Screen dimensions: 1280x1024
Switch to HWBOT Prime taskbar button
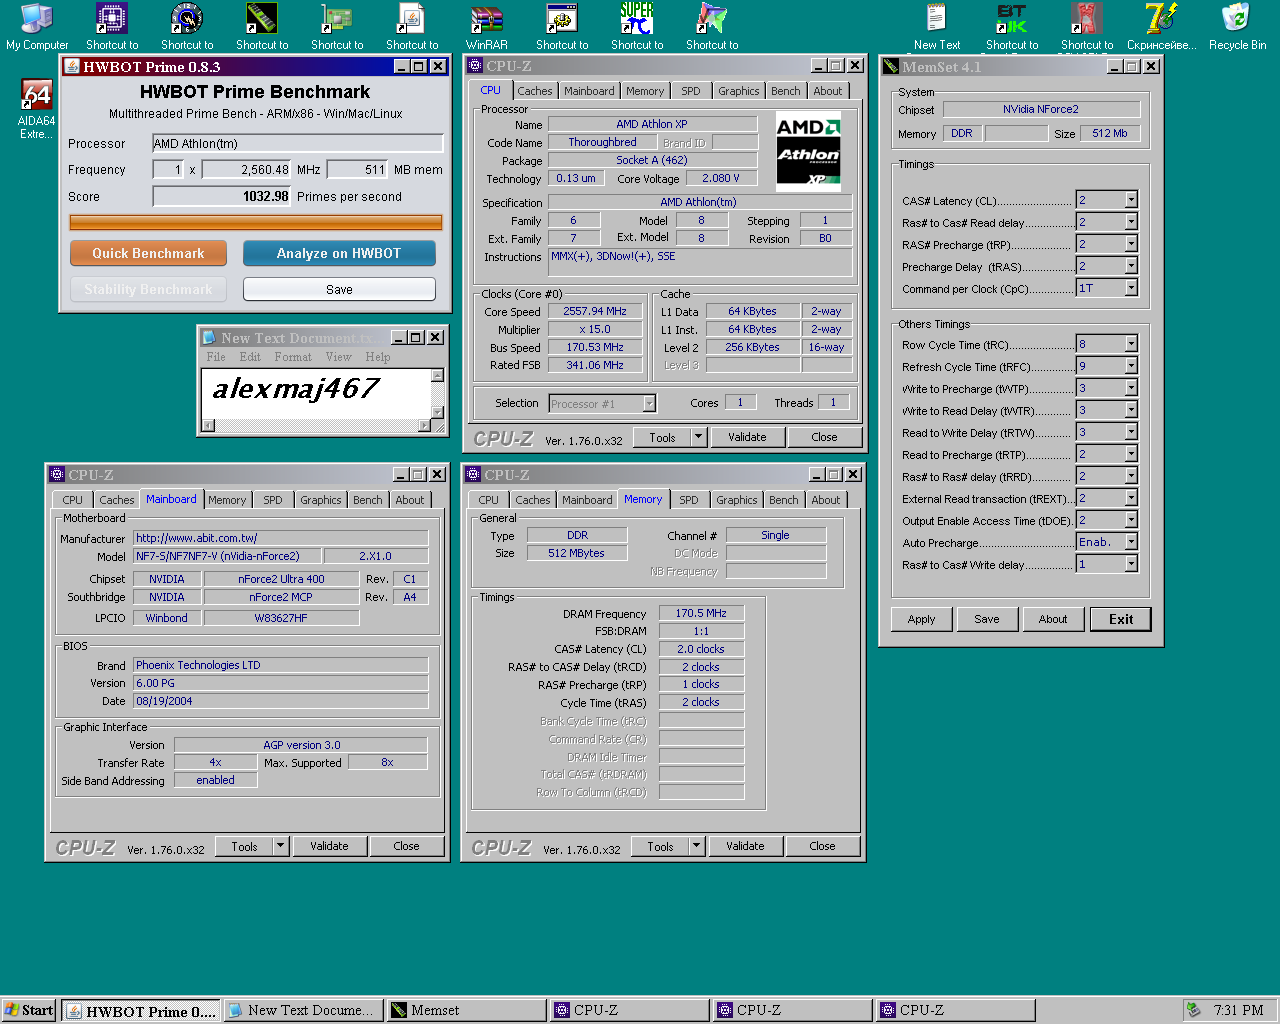coord(141,1011)
